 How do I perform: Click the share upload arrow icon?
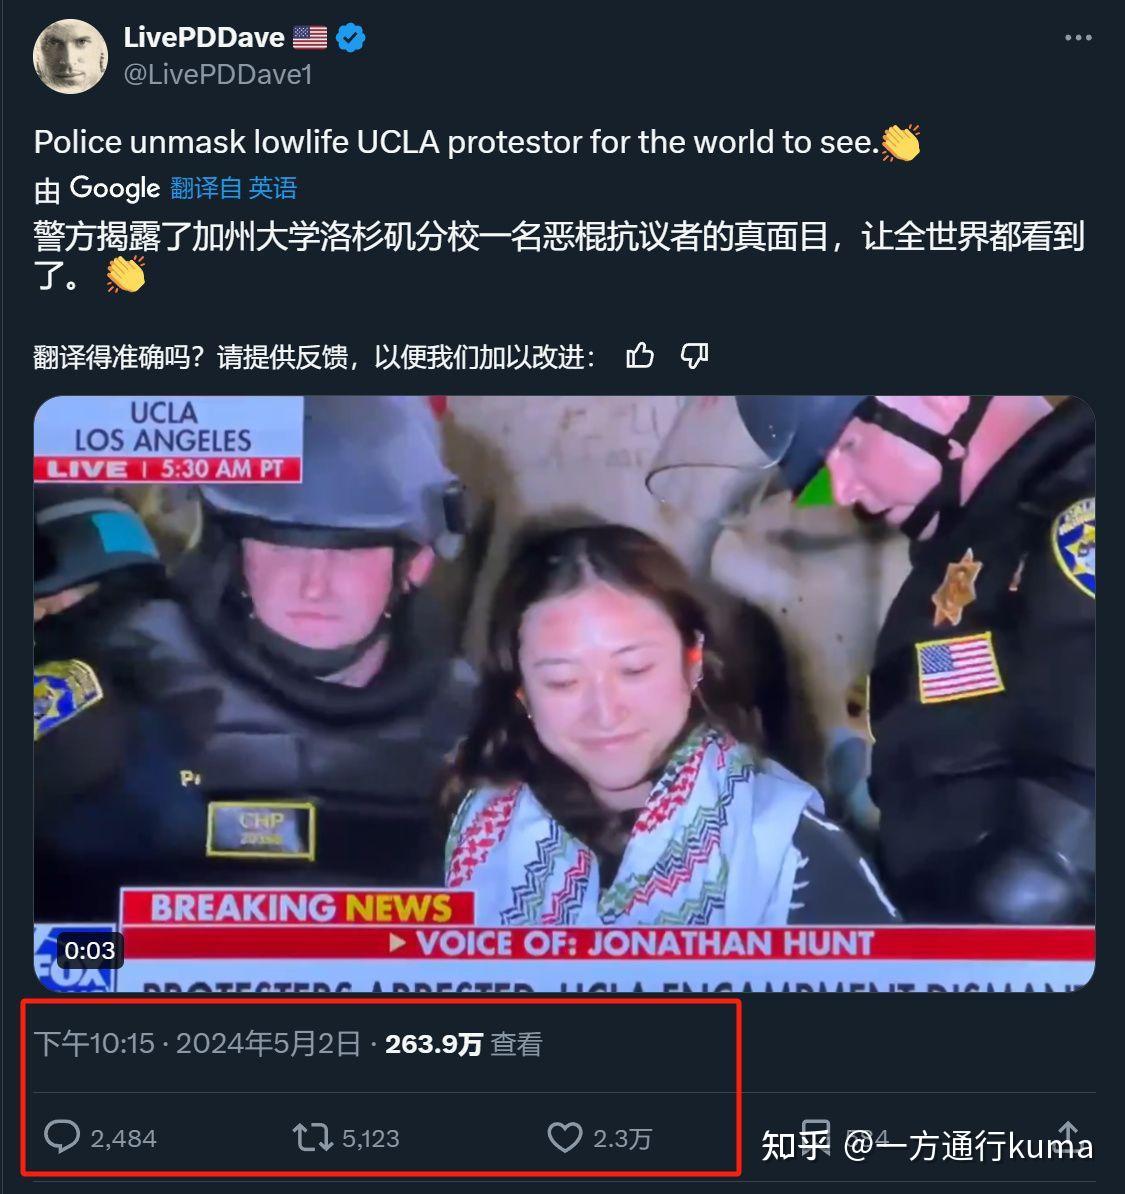coord(1069,1135)
